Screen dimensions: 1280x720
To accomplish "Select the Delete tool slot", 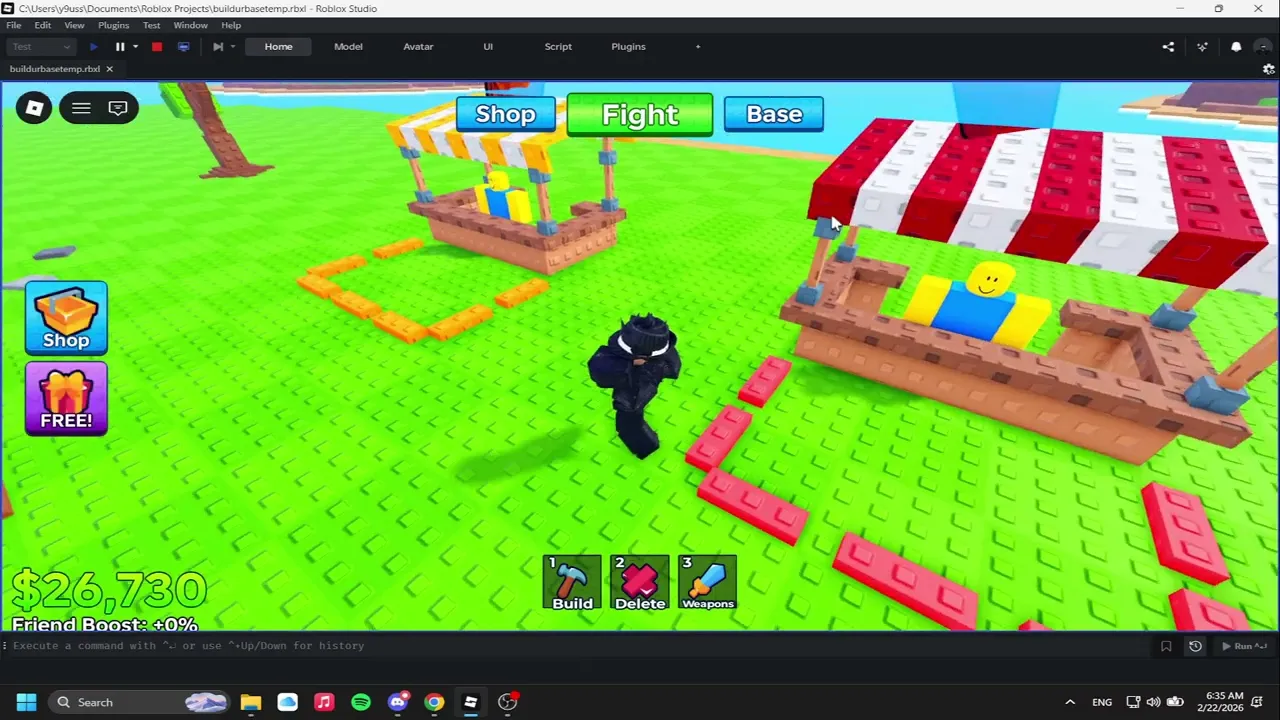I will click(x=640, y=583).
